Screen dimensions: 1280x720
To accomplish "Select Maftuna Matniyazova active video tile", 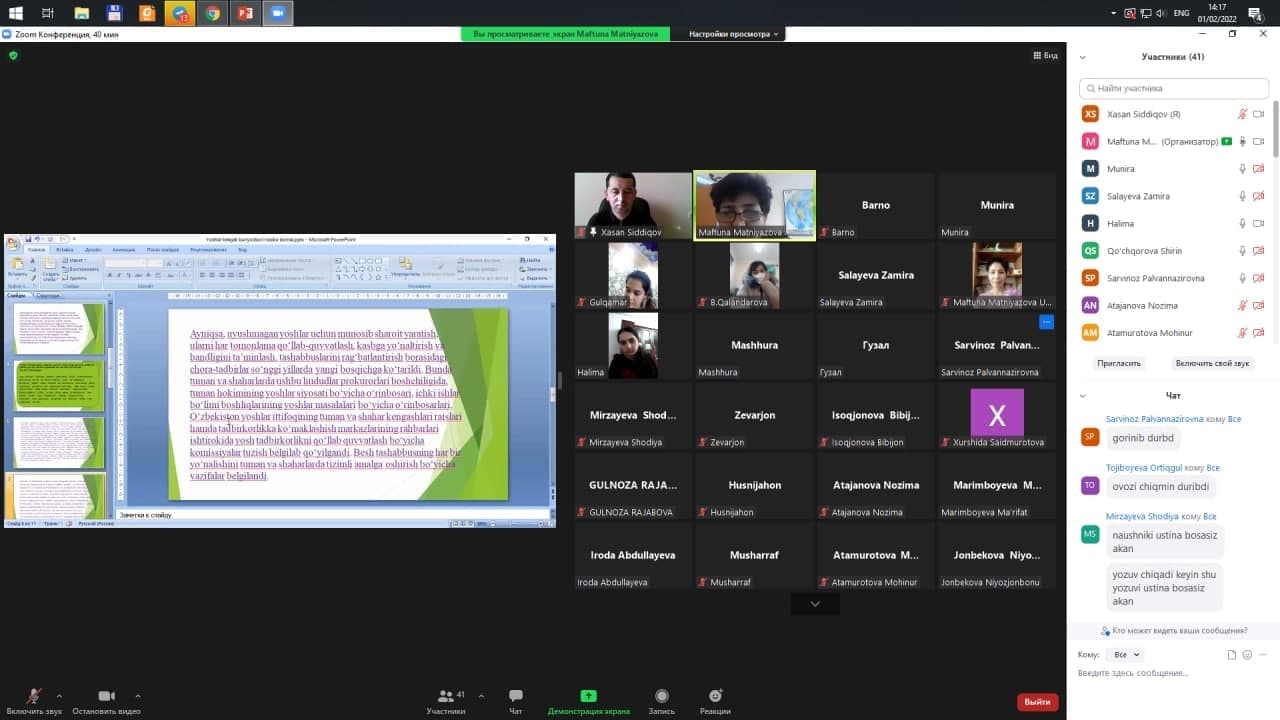I will [x=755, y=205].
